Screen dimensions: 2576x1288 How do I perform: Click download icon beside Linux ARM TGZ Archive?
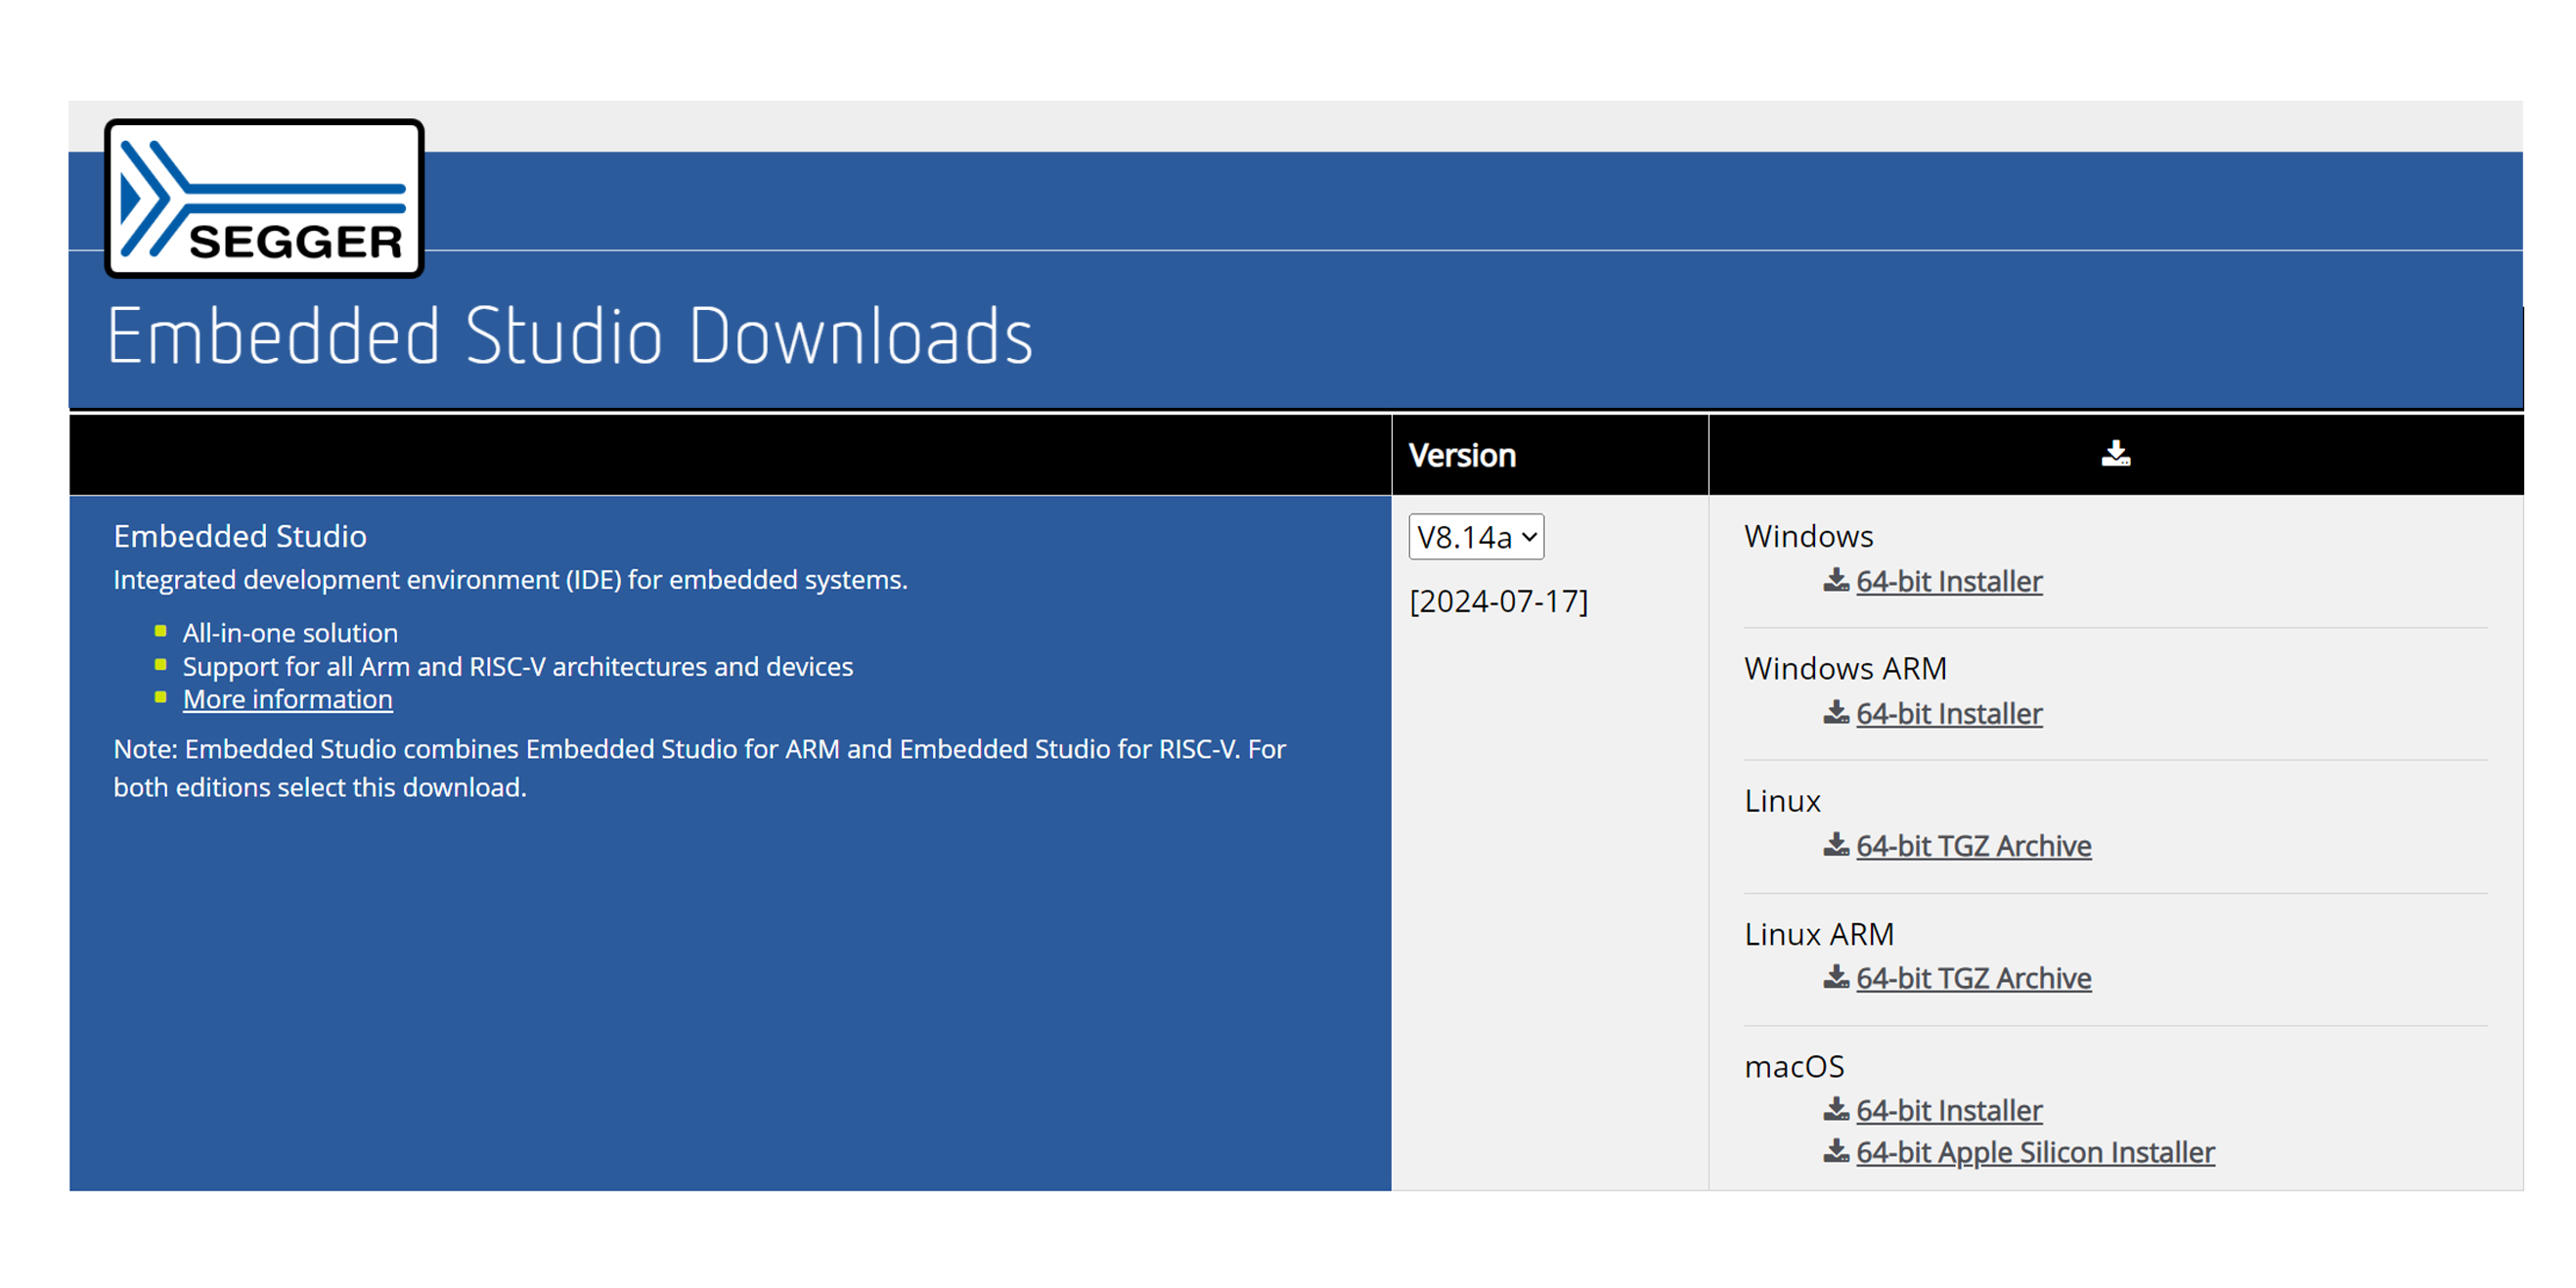coord(1836,977)
